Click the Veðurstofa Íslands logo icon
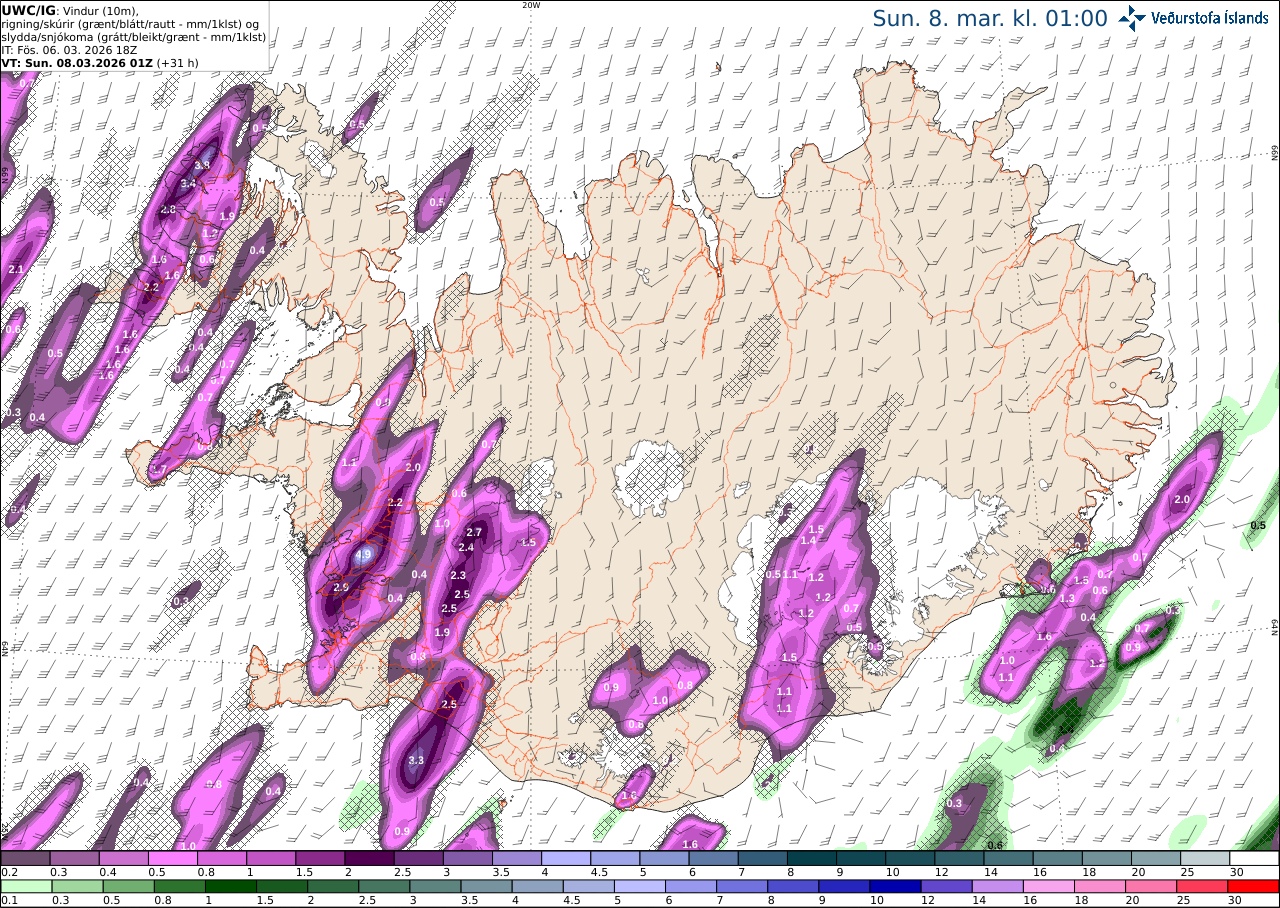 pos(1132,17)
